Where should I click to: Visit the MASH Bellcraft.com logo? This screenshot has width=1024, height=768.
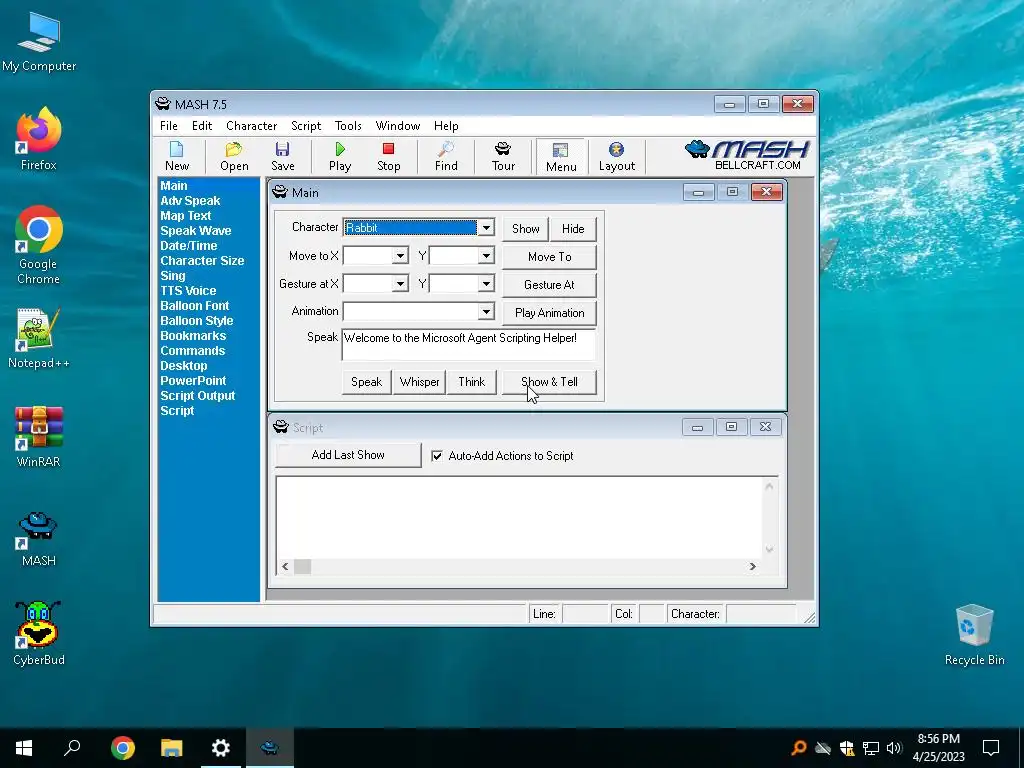click(x=748, y=155)
